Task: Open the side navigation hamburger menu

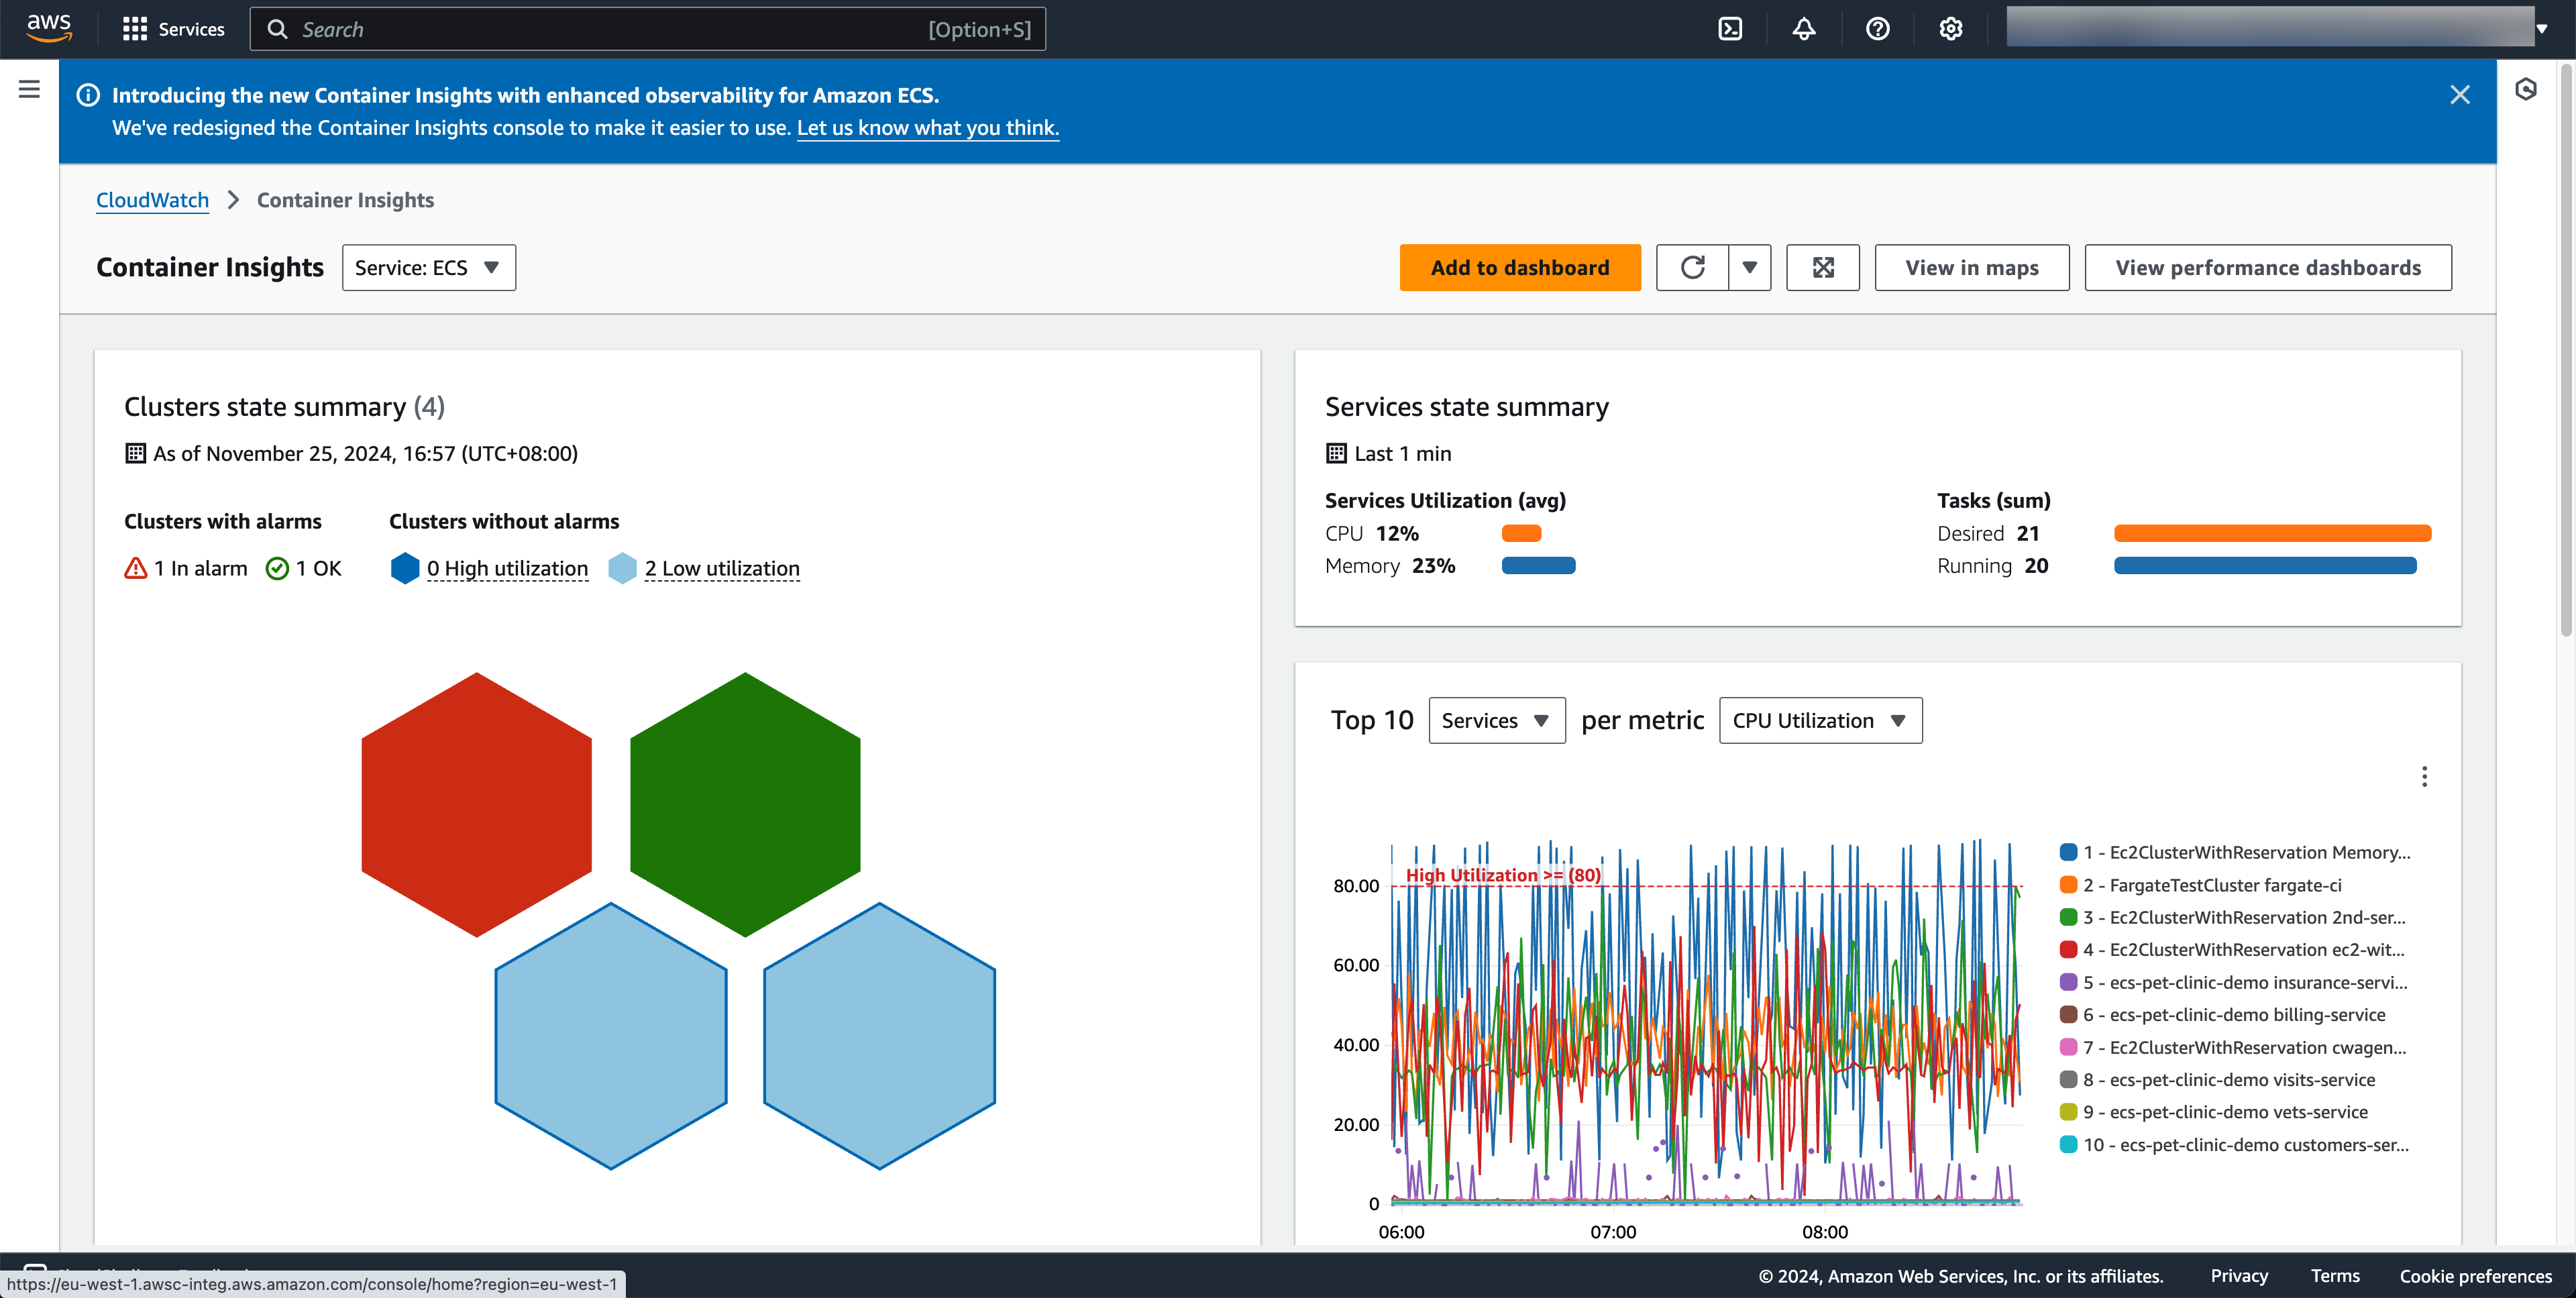Action: [29, 89]
